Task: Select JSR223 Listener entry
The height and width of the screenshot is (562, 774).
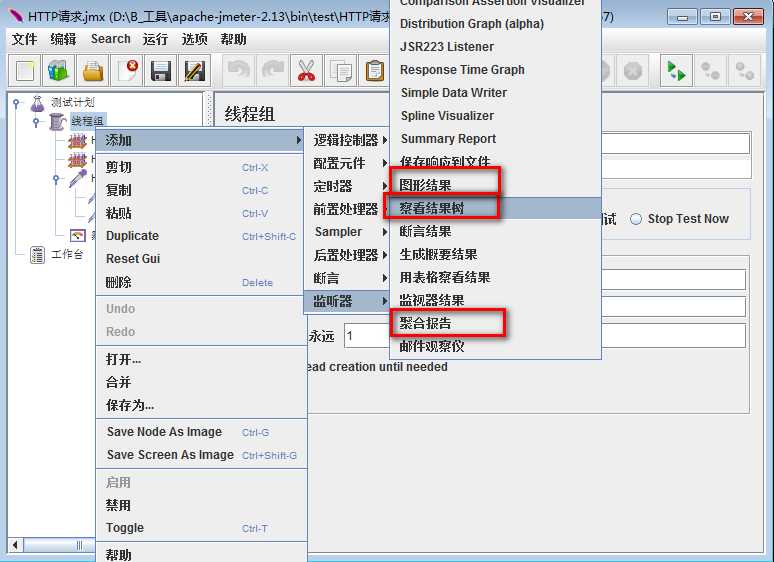Action: [496, 46]
